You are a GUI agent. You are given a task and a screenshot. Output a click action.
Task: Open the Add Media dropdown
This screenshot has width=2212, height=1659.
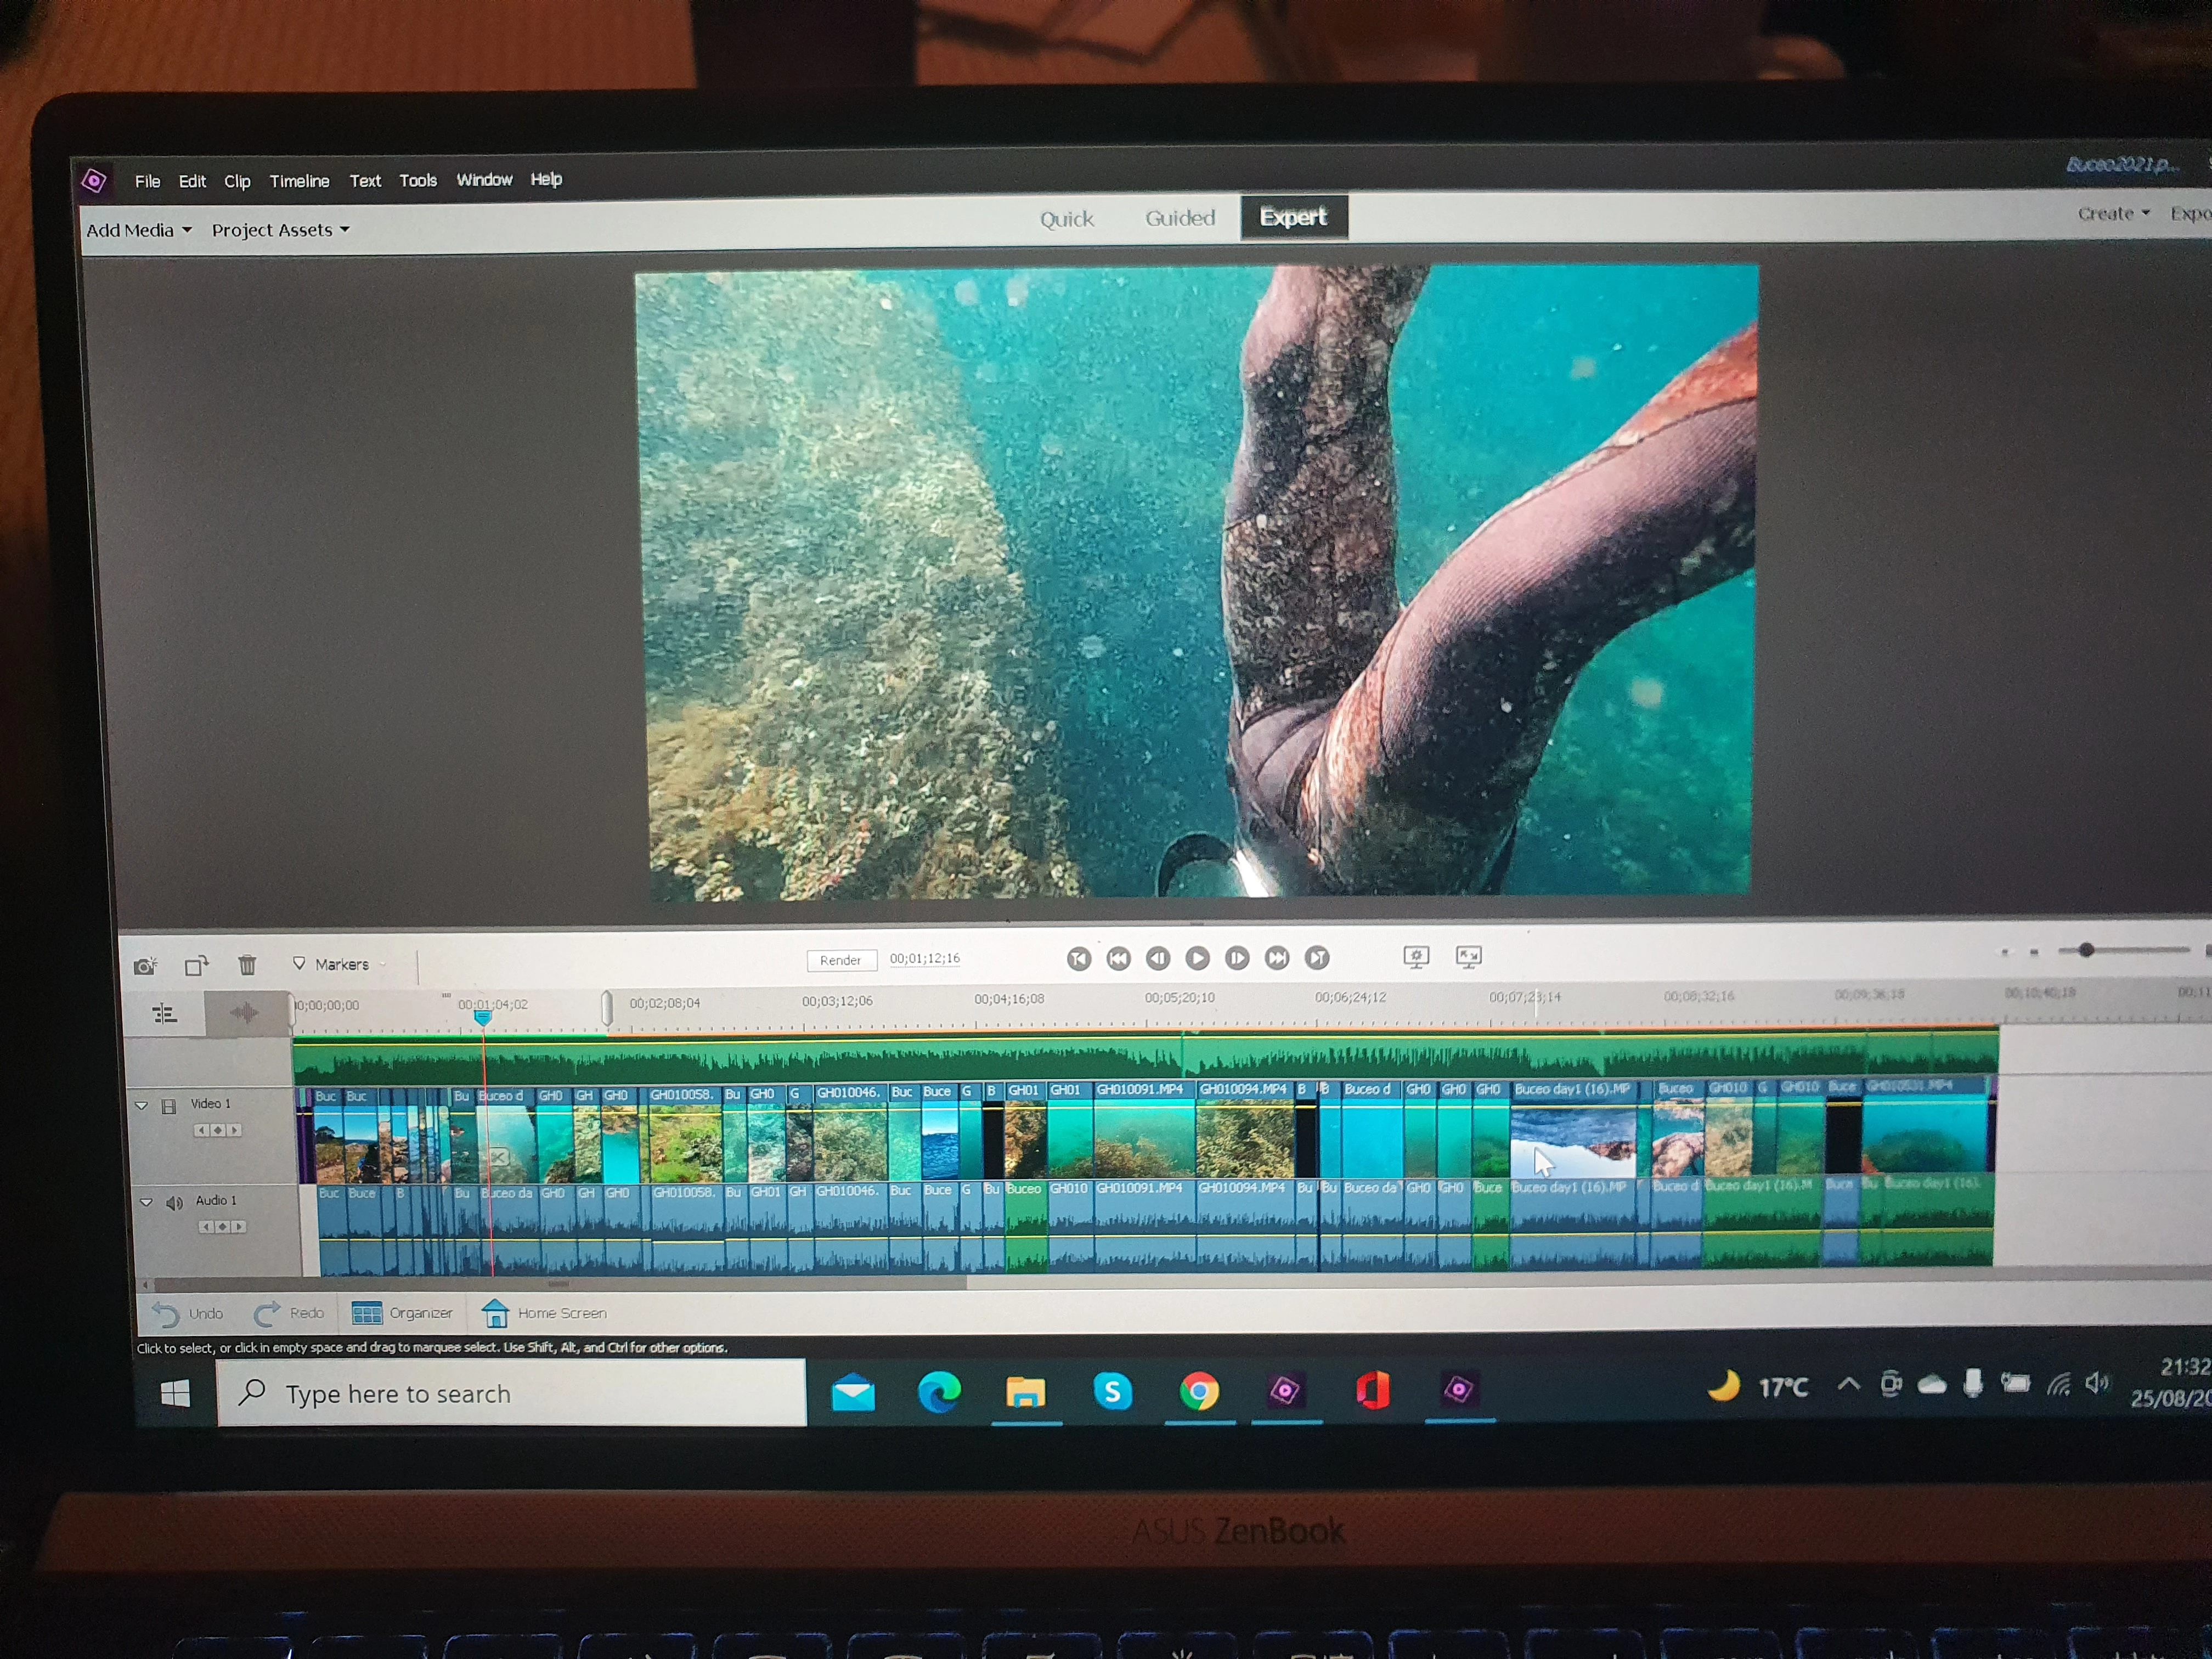pos(138,230)
